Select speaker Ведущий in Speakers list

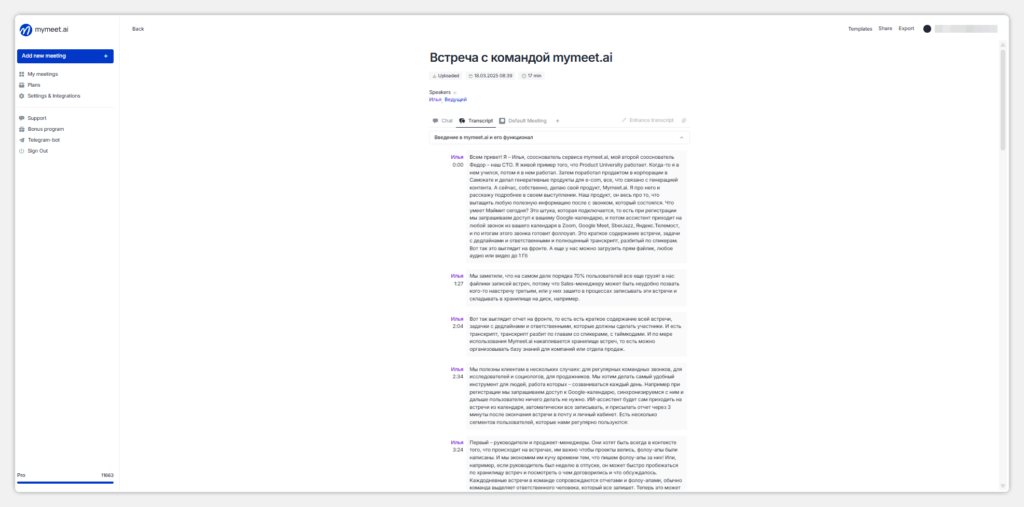point(455,99)
